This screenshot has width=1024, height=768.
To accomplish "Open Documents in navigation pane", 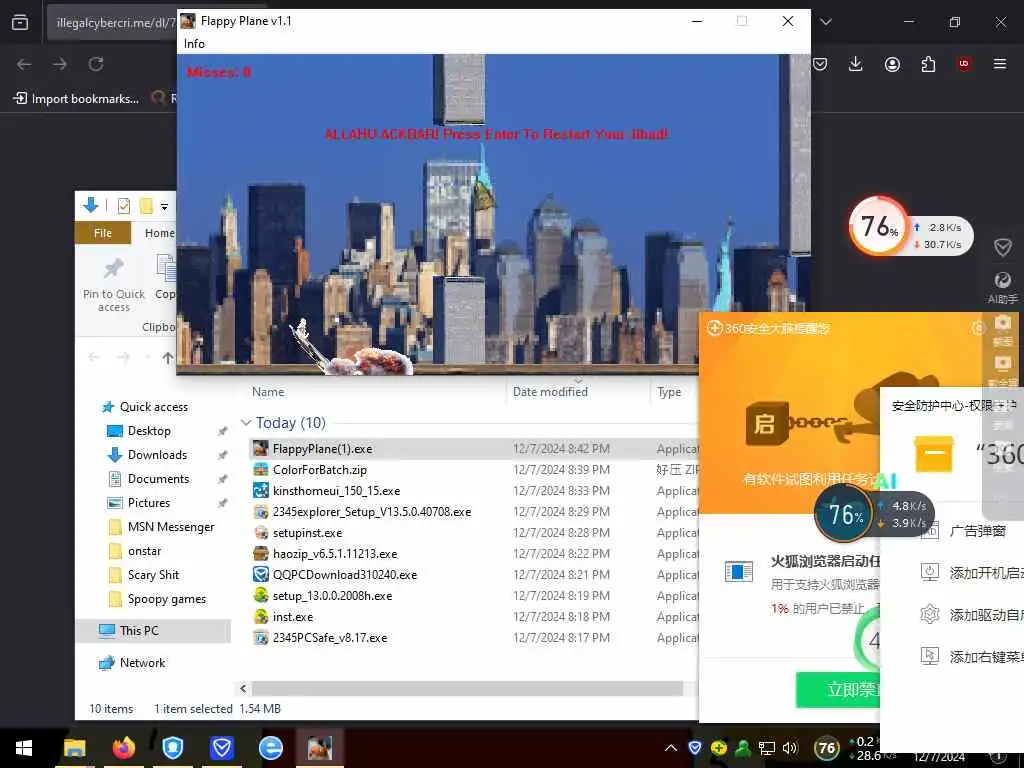I will (158, 479).
